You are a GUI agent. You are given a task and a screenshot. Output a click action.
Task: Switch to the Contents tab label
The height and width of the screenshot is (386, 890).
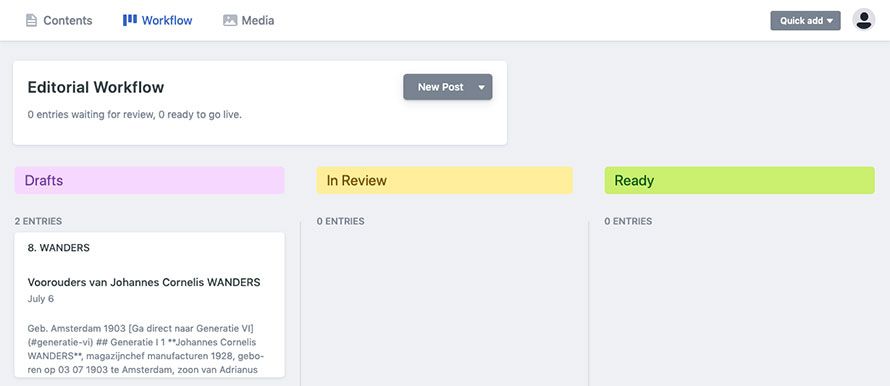(x=68, y=20)
